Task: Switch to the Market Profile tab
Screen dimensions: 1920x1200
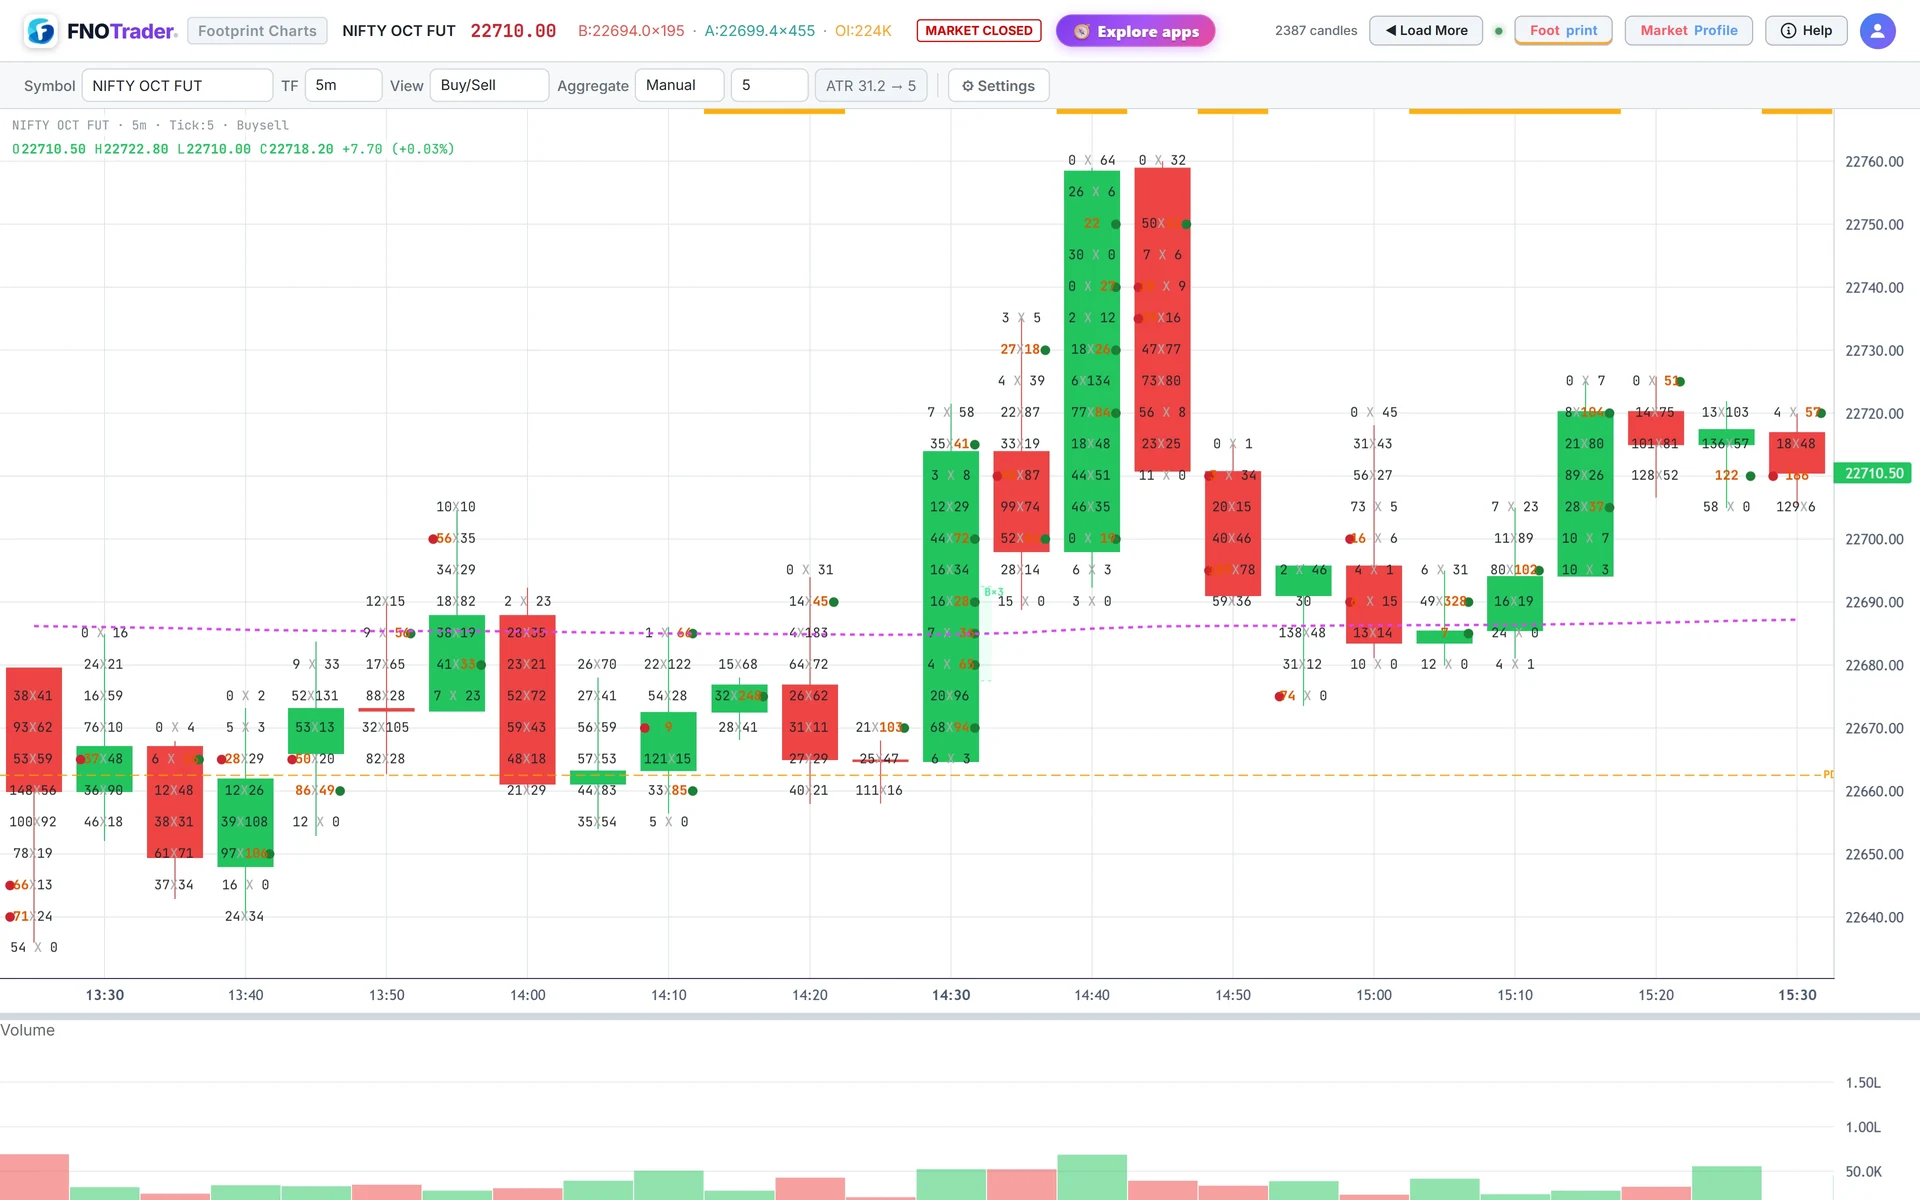Action: click(x=1688, y=31)
